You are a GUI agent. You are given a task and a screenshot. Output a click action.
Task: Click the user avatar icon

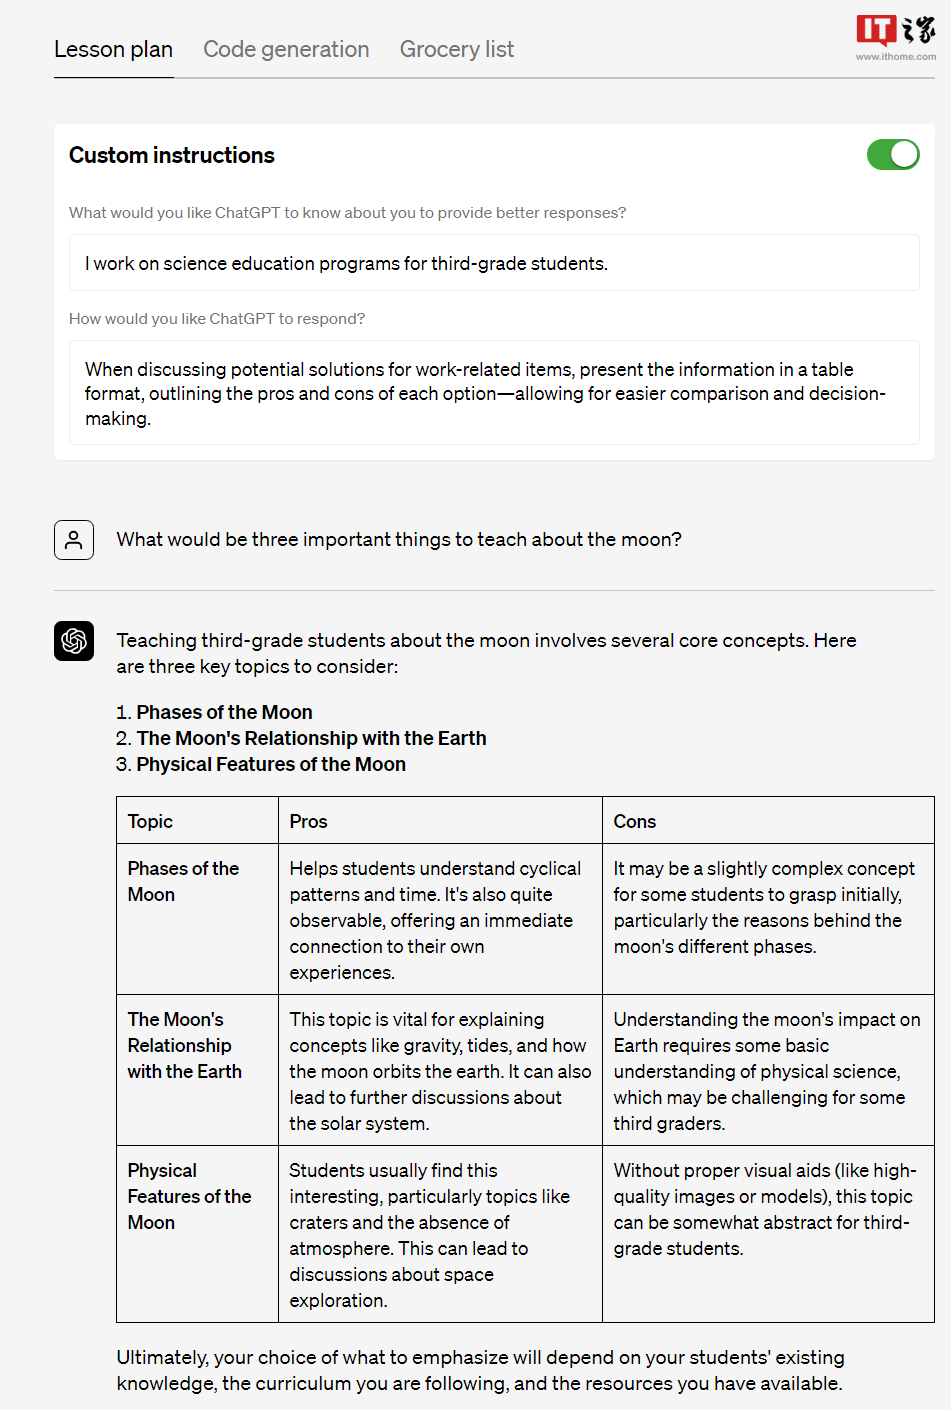click(x=74, y=540)
